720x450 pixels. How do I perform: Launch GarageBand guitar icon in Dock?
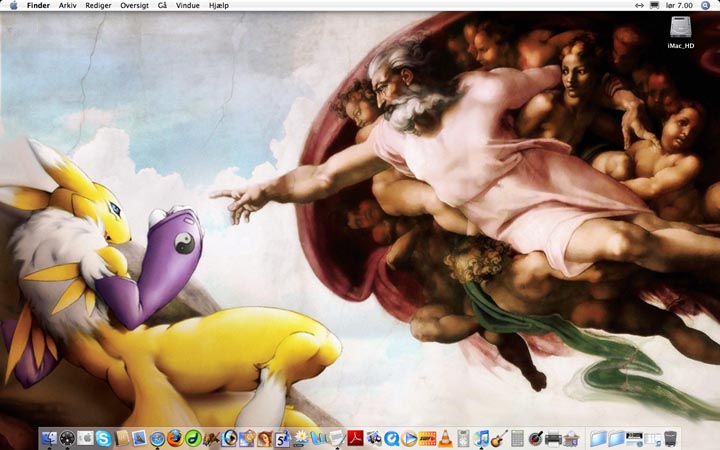click(500, 438)
